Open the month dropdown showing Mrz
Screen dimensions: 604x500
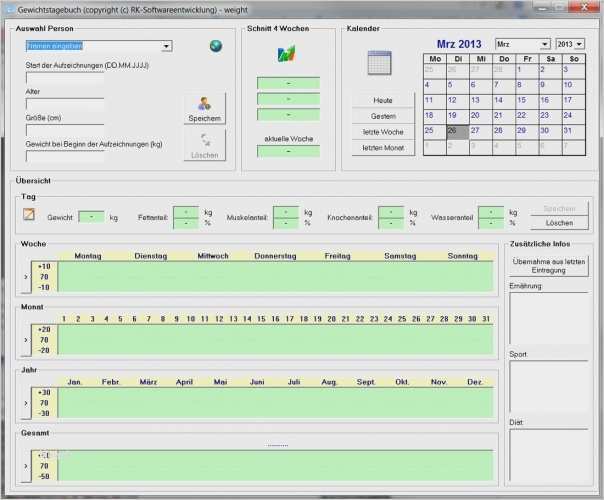[x=544, y=45]
